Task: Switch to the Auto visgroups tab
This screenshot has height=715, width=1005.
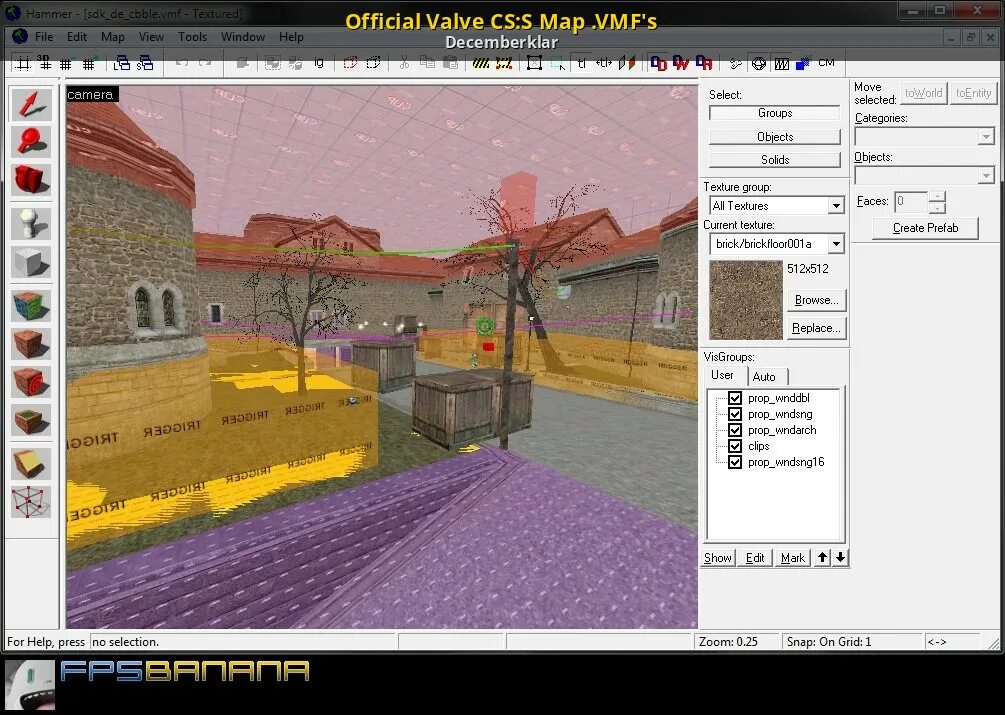Action: 764,377
